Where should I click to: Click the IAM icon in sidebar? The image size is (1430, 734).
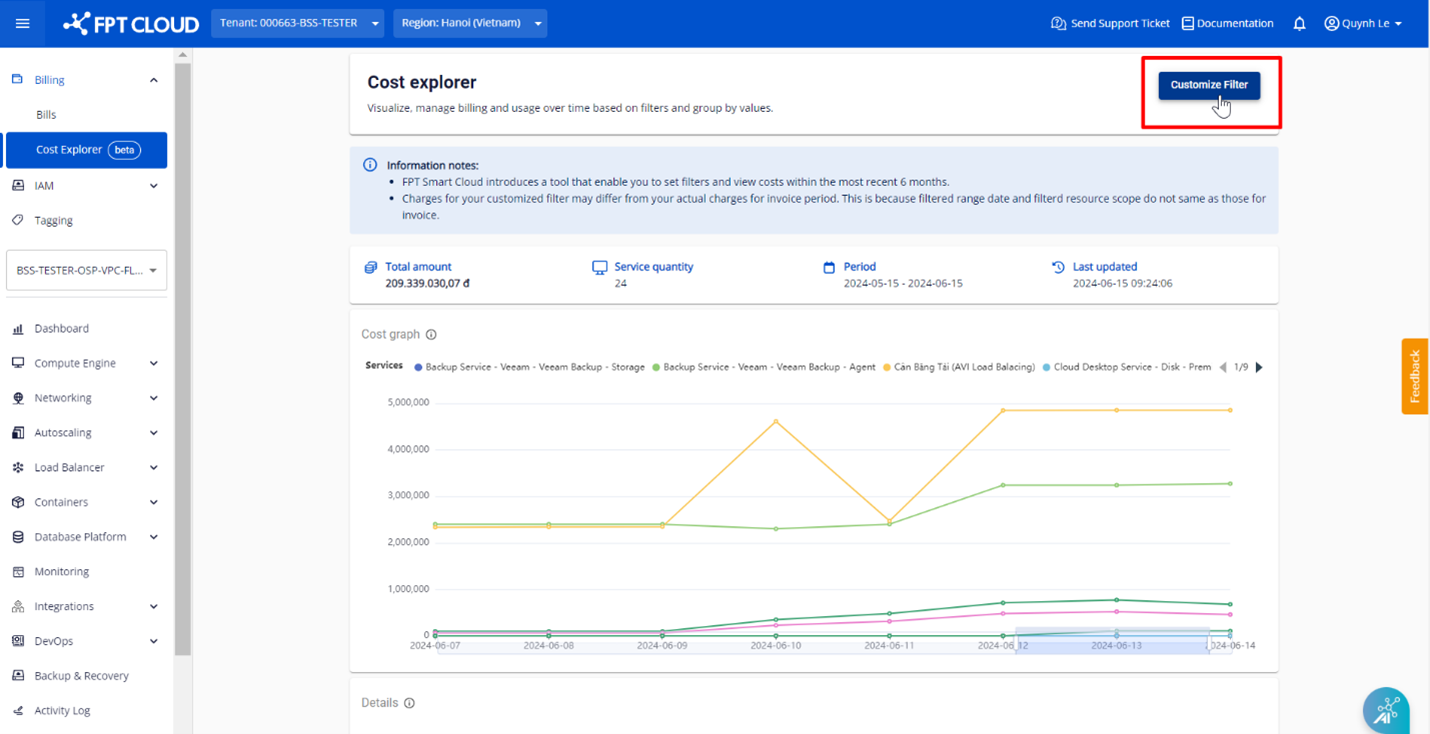pyautogui.click(x=17, y=186)
